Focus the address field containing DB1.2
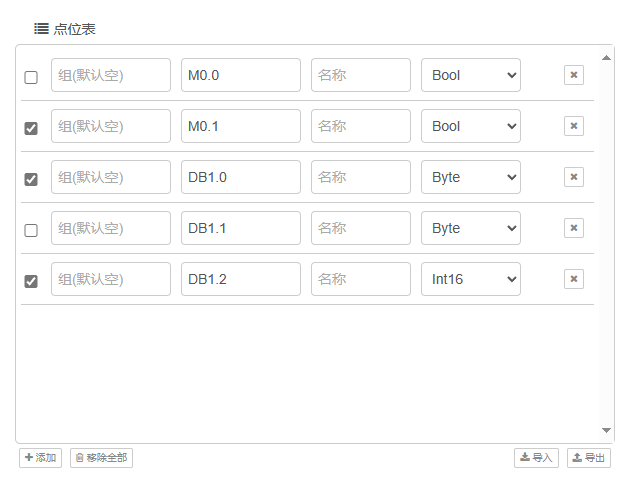The width and height of the screenshot is (630, 489). 240,279
